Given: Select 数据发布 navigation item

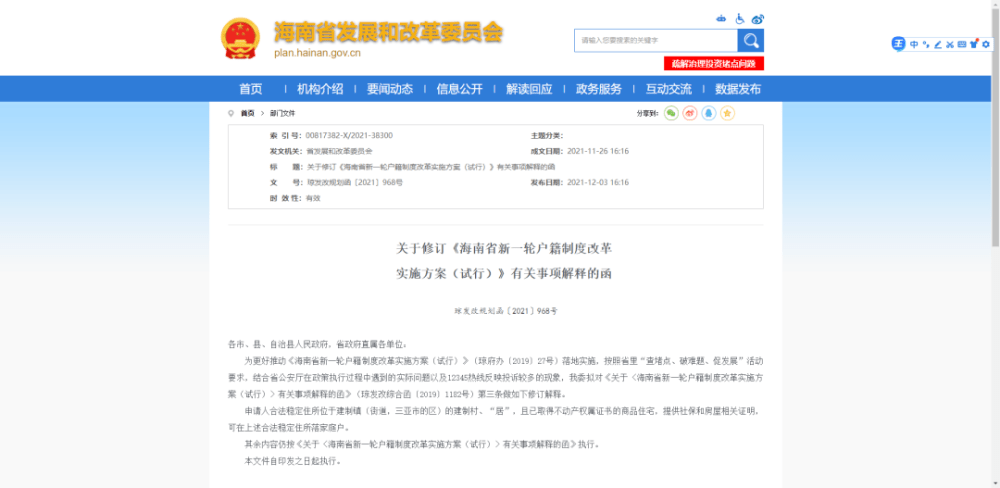Looking at the screenshot, I should [x=738, y=89].
